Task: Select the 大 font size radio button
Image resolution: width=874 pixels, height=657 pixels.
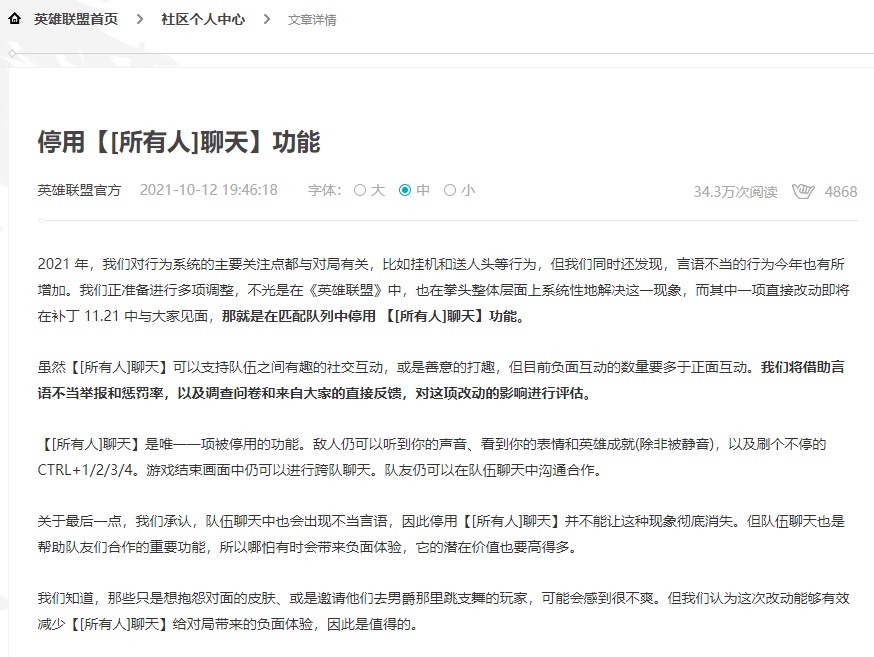Action: tap(360, 191)
